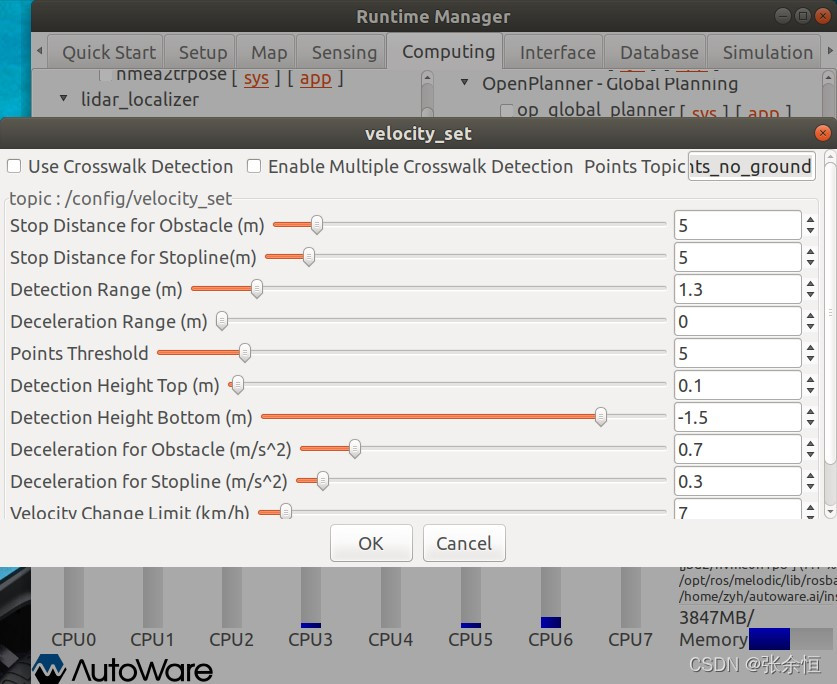Screen dimensions: 837x684
Task: Click the OK button
Action: pos(371,543)
